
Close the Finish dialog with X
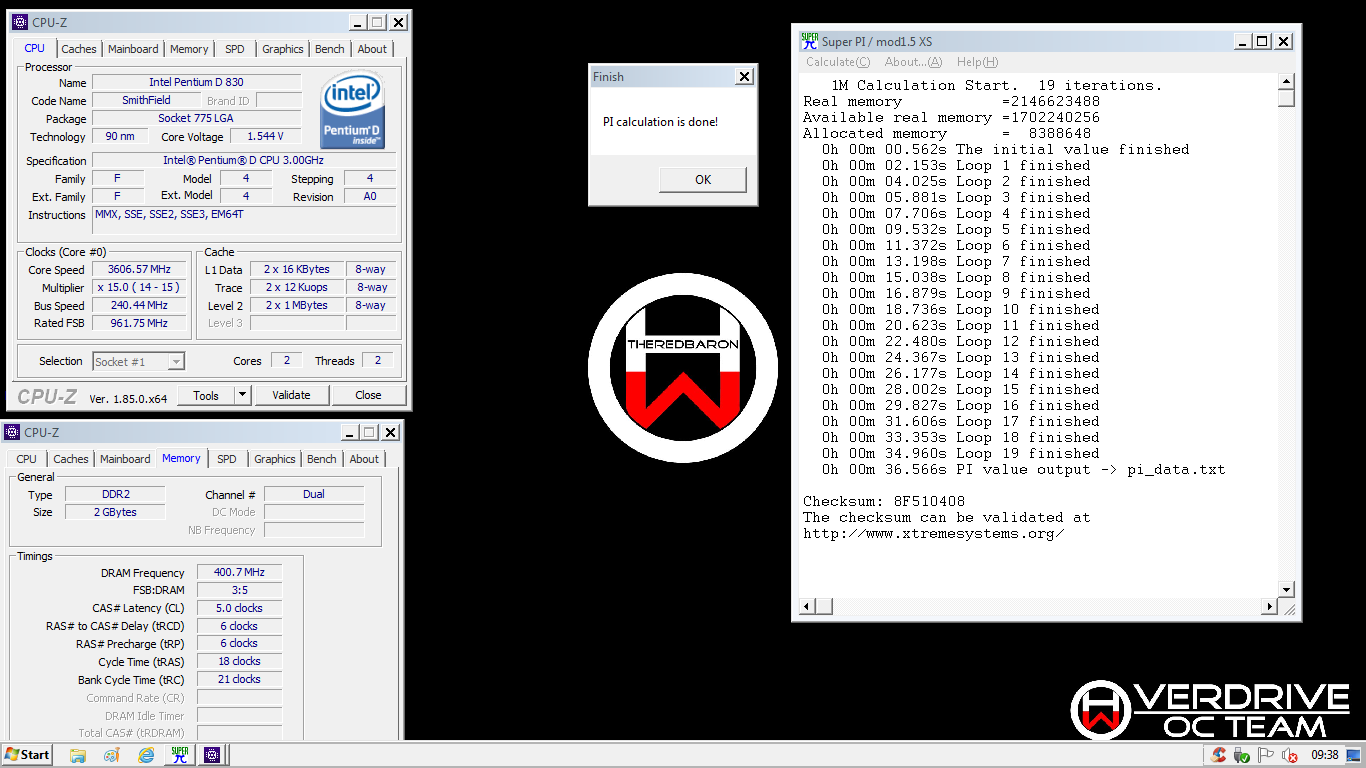point(743,76)
